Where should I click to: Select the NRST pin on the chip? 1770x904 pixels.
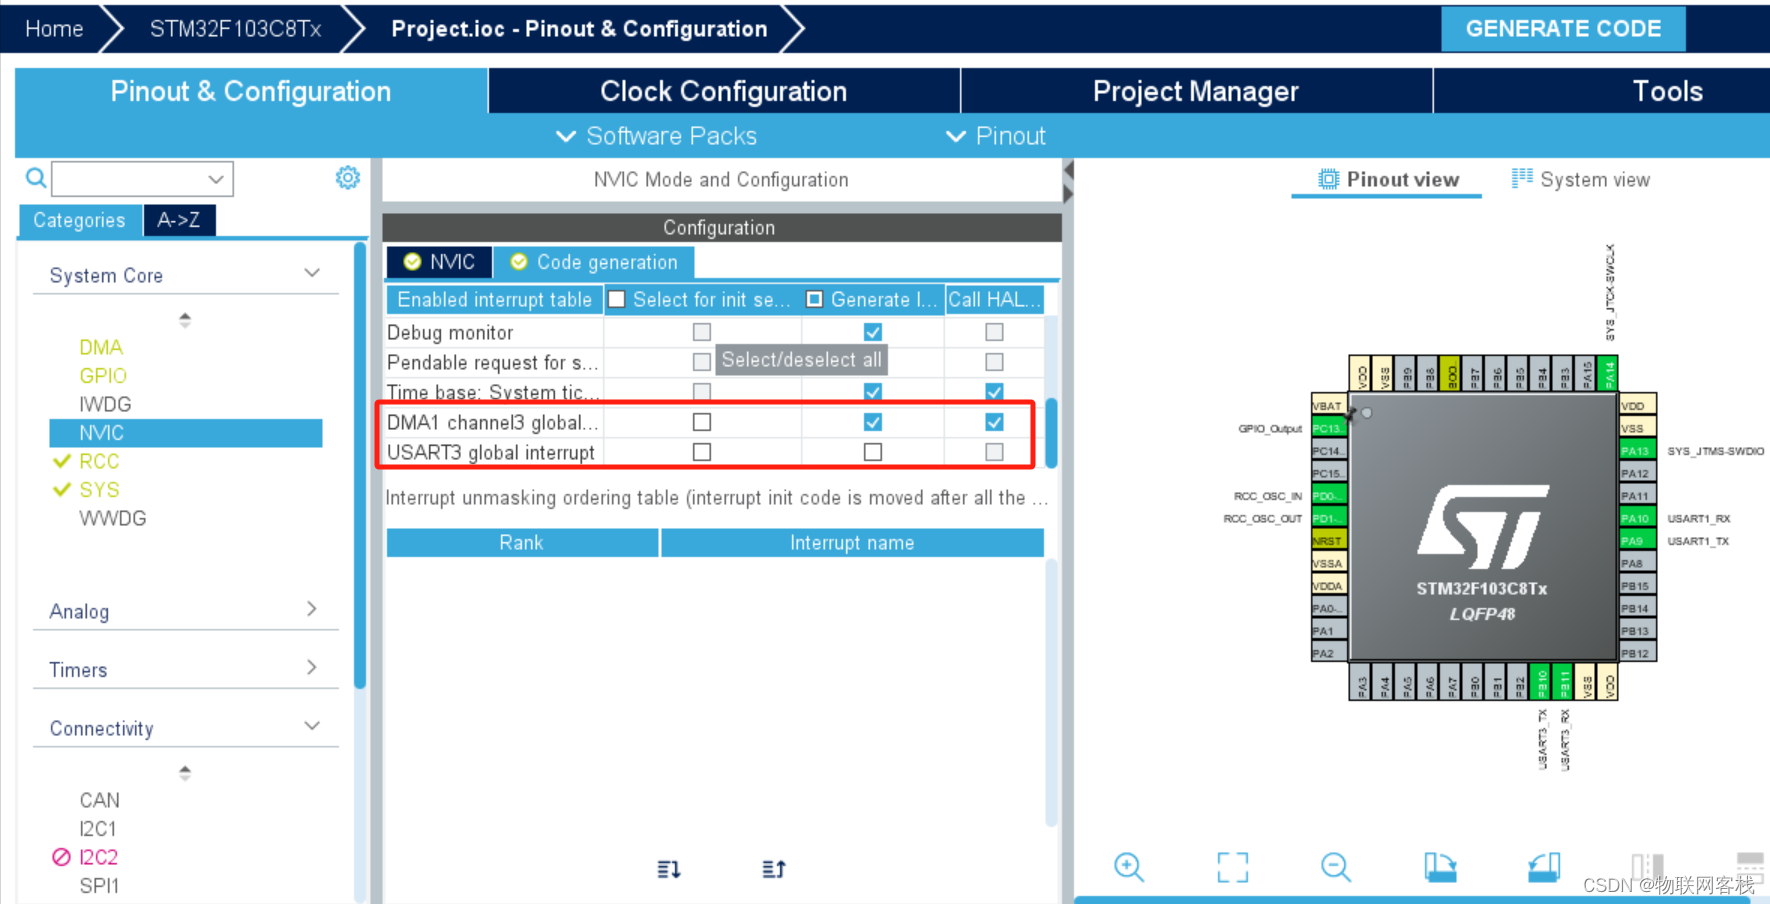click(x=1328, y=541)
